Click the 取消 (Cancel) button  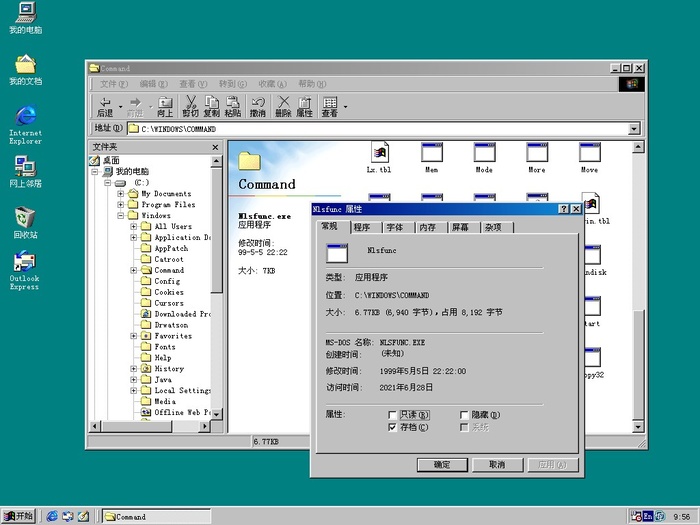click(x=497, y=465)
